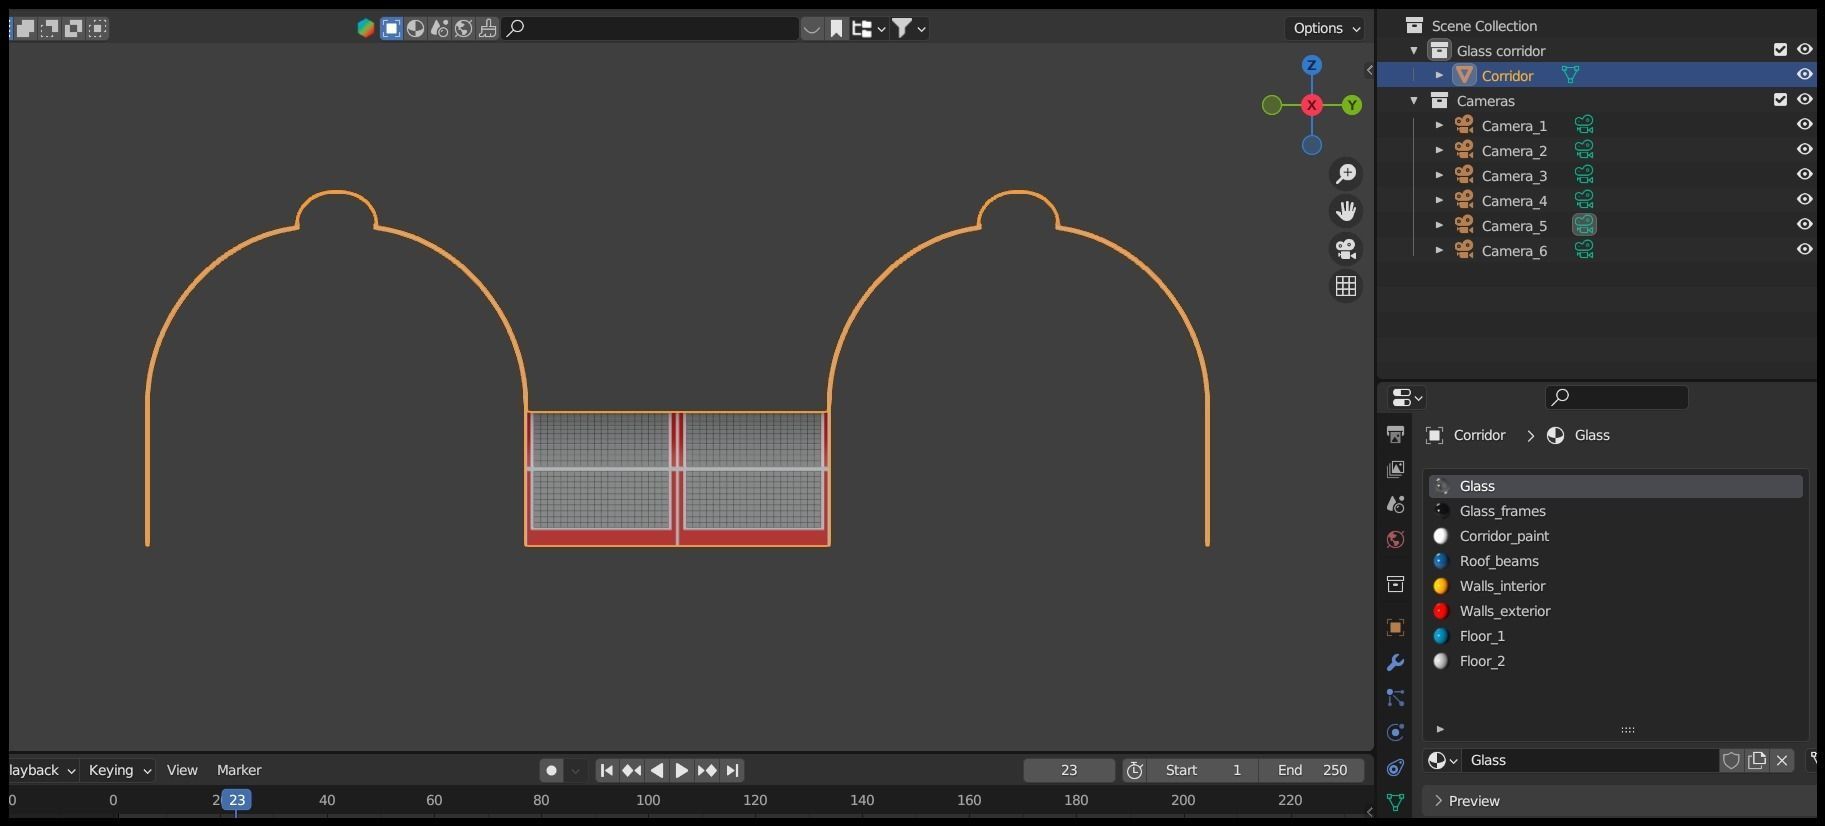1825x826 pixels.
Task: Open the Scene properties tab
Action: point(1395,504)
